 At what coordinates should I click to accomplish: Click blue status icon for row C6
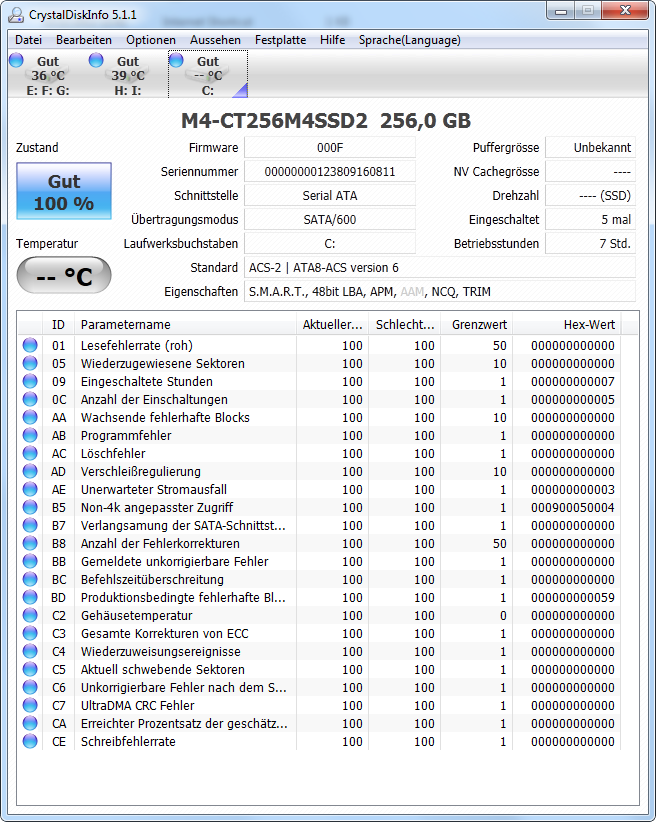click(30, 687)
